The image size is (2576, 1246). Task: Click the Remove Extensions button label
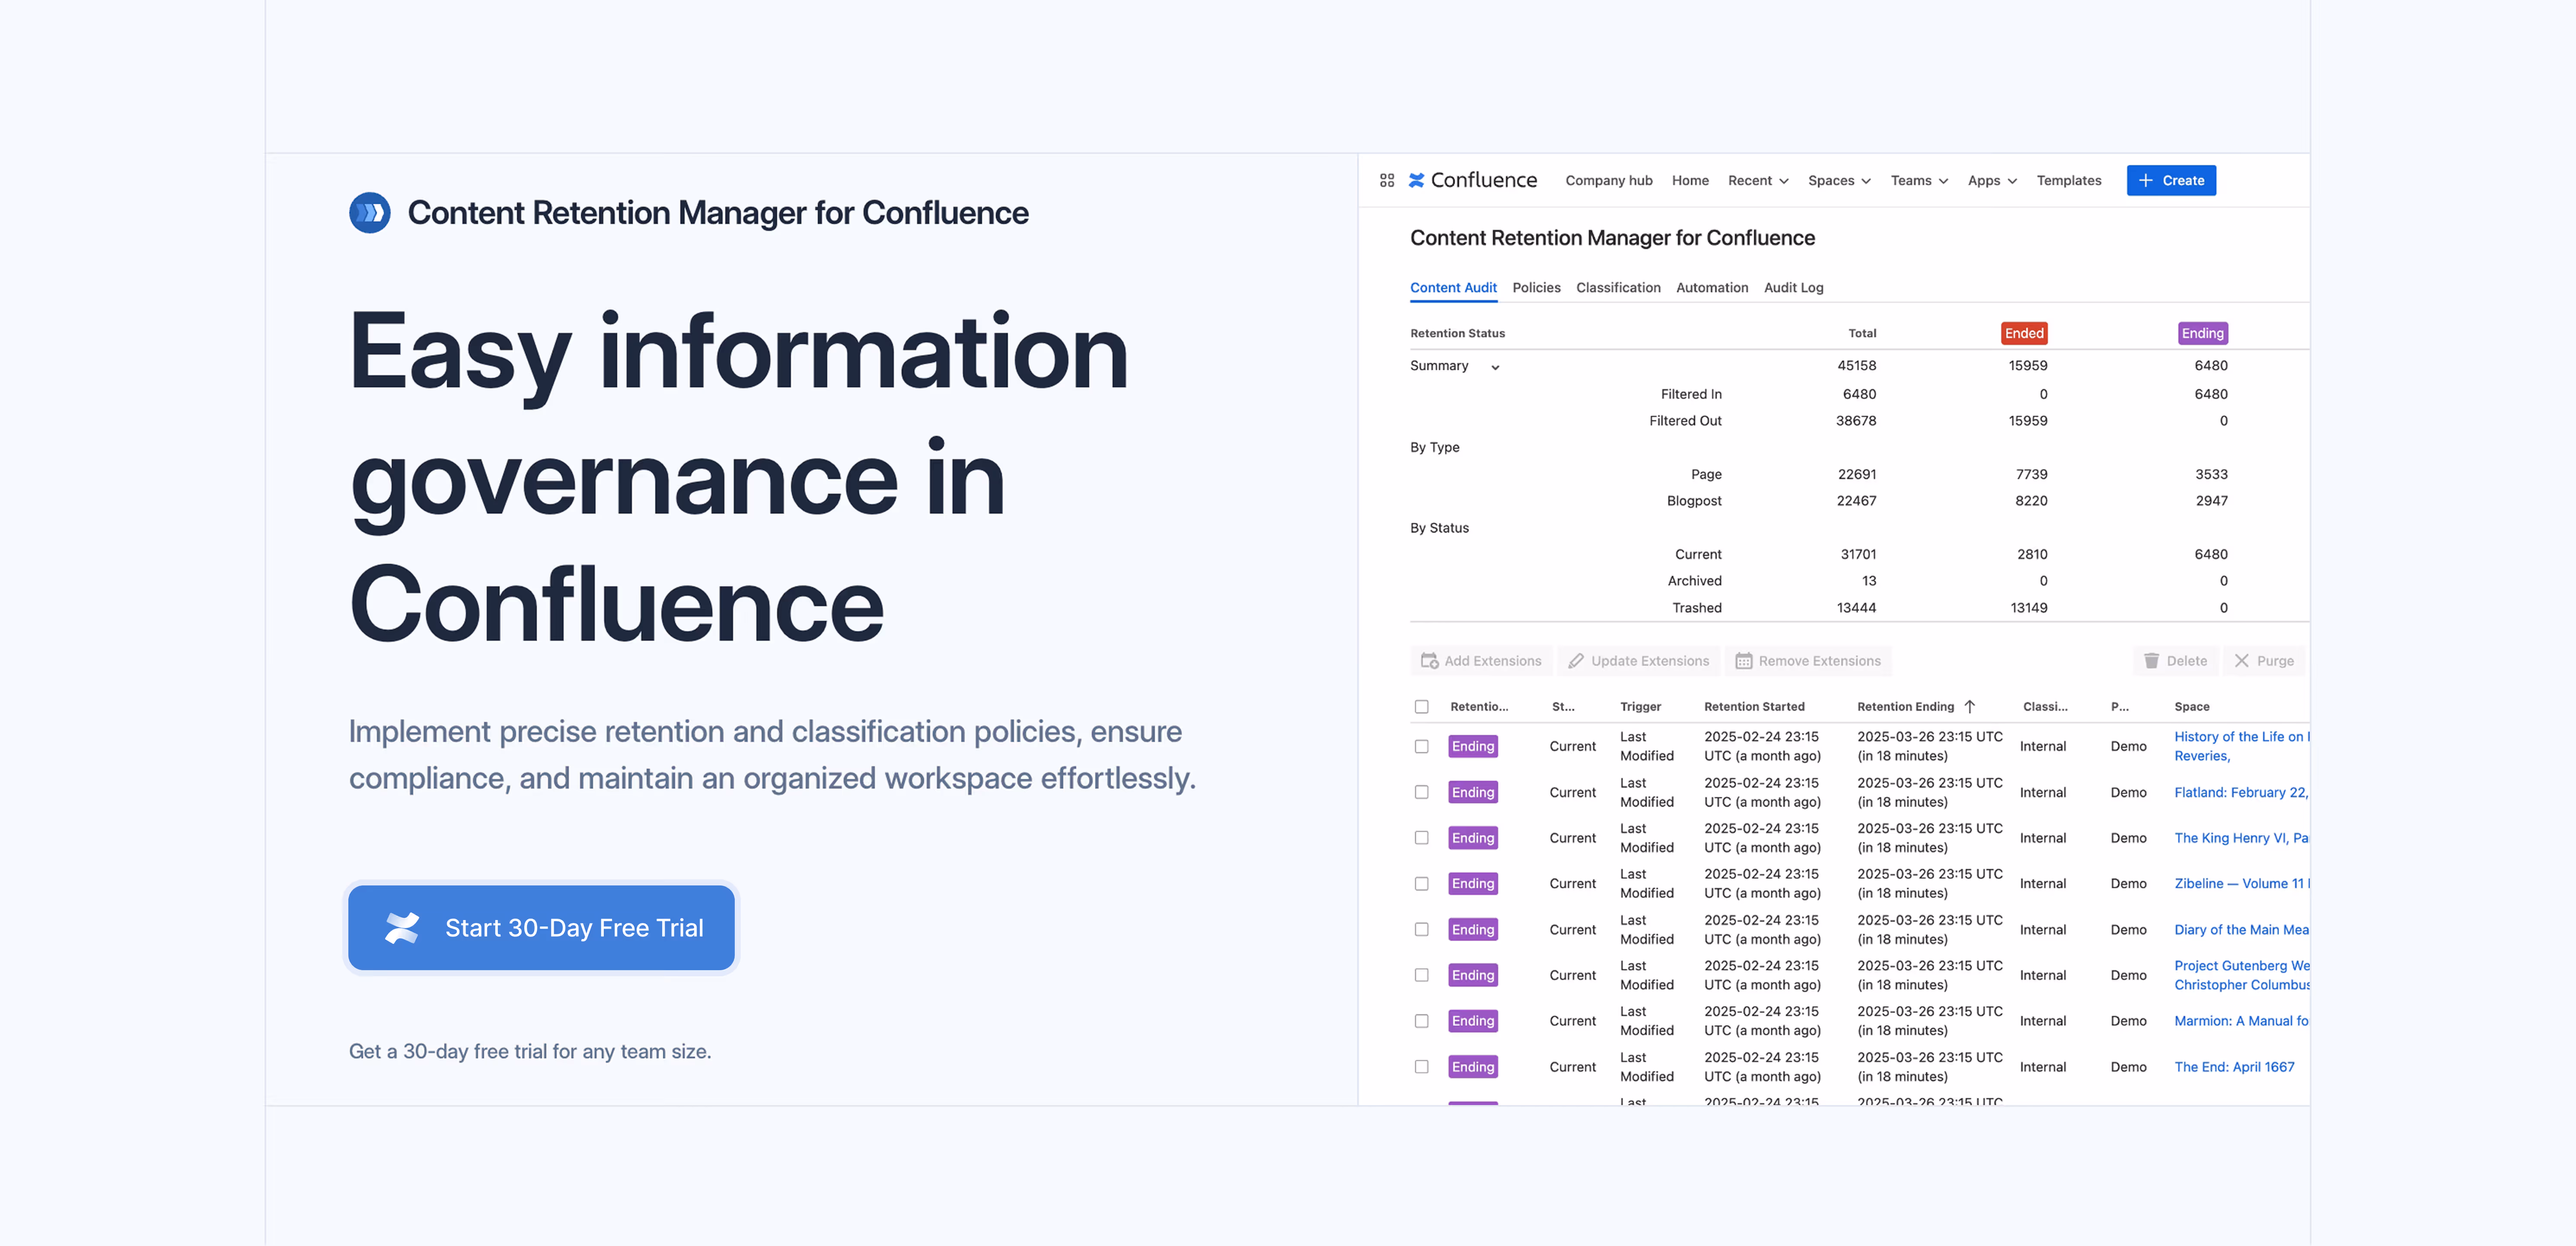tap(1820, 661)
